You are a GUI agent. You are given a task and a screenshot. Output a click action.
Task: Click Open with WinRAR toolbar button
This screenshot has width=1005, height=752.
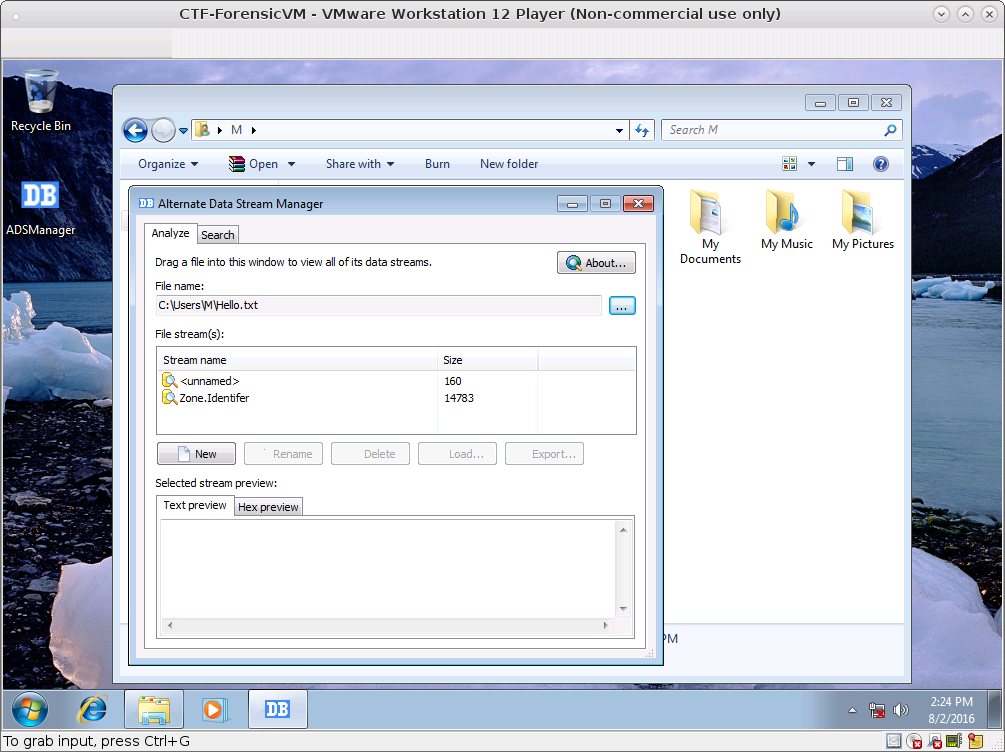point(253,164)
